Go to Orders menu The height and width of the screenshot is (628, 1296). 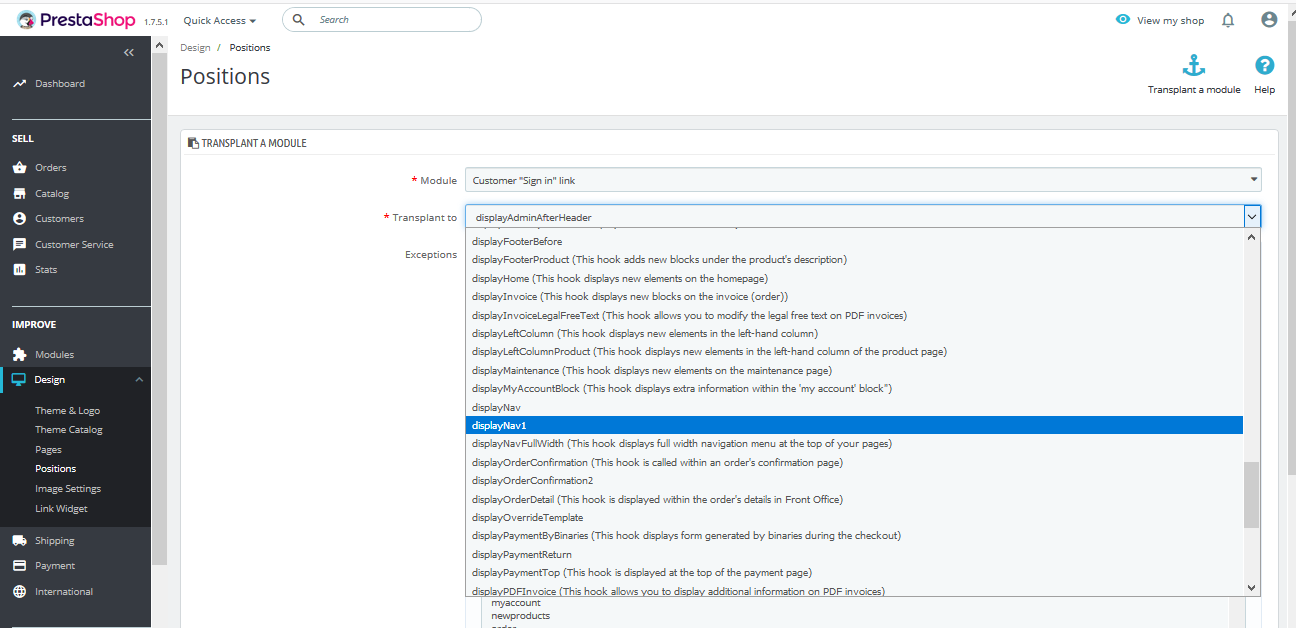click(51, 168)
